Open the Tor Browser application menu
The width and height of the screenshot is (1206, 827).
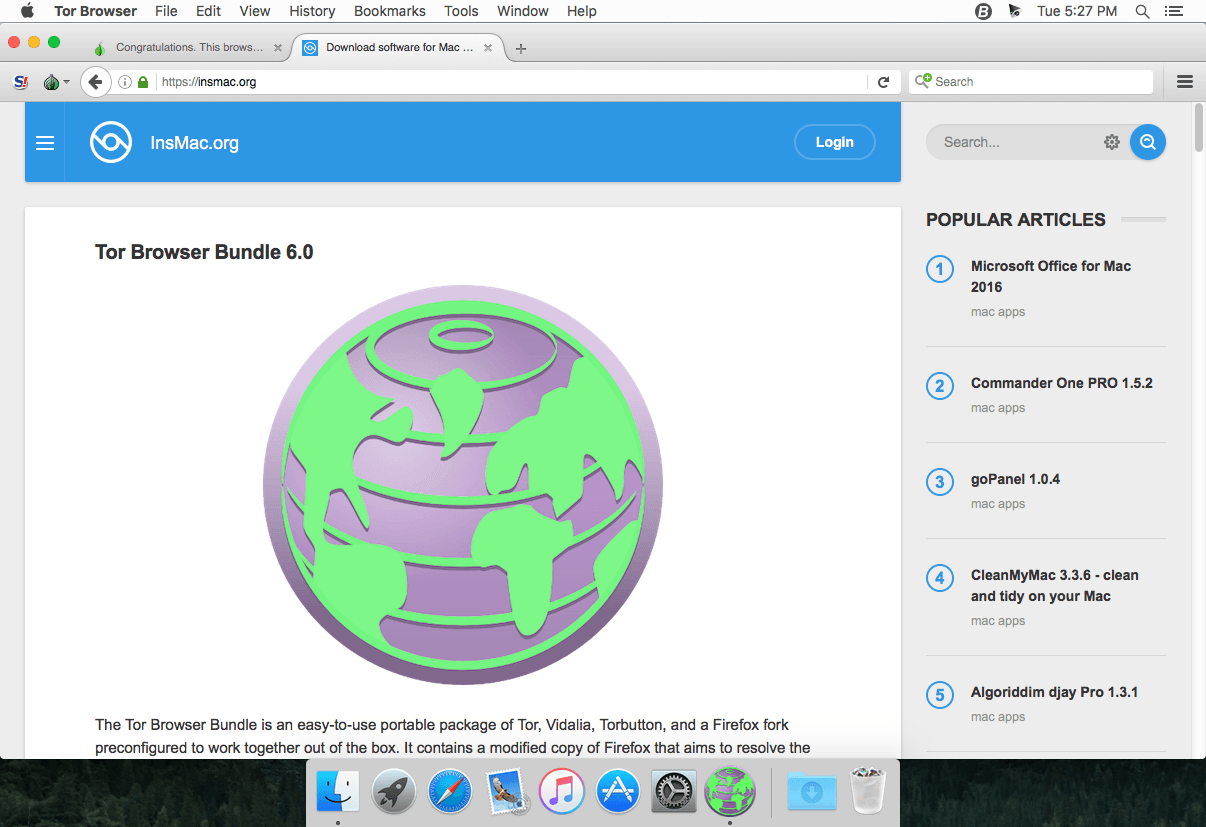[x=96, y=11]
